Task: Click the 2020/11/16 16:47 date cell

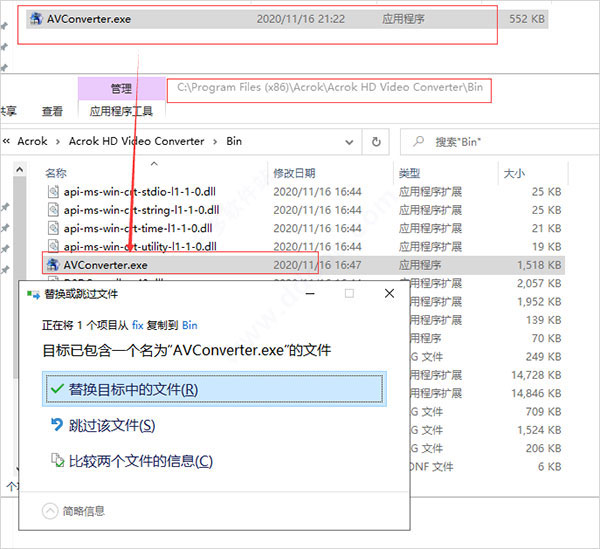Action: pos(317,265)
